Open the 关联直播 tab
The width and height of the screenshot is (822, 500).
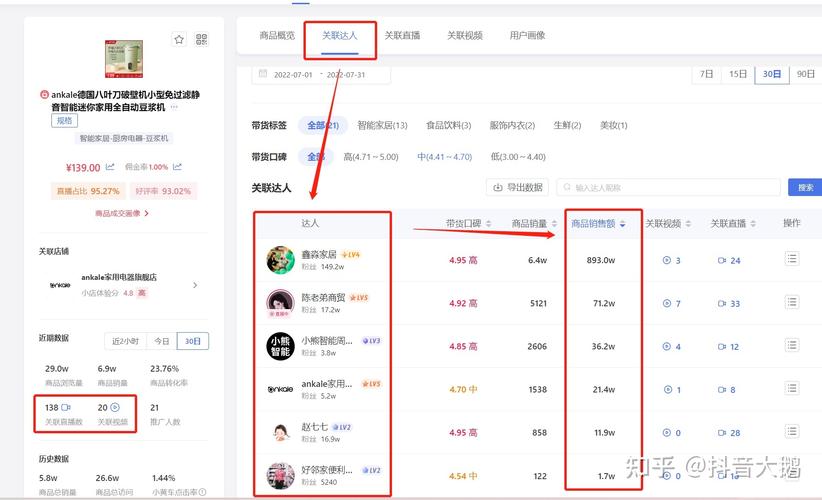click(402, 36)
